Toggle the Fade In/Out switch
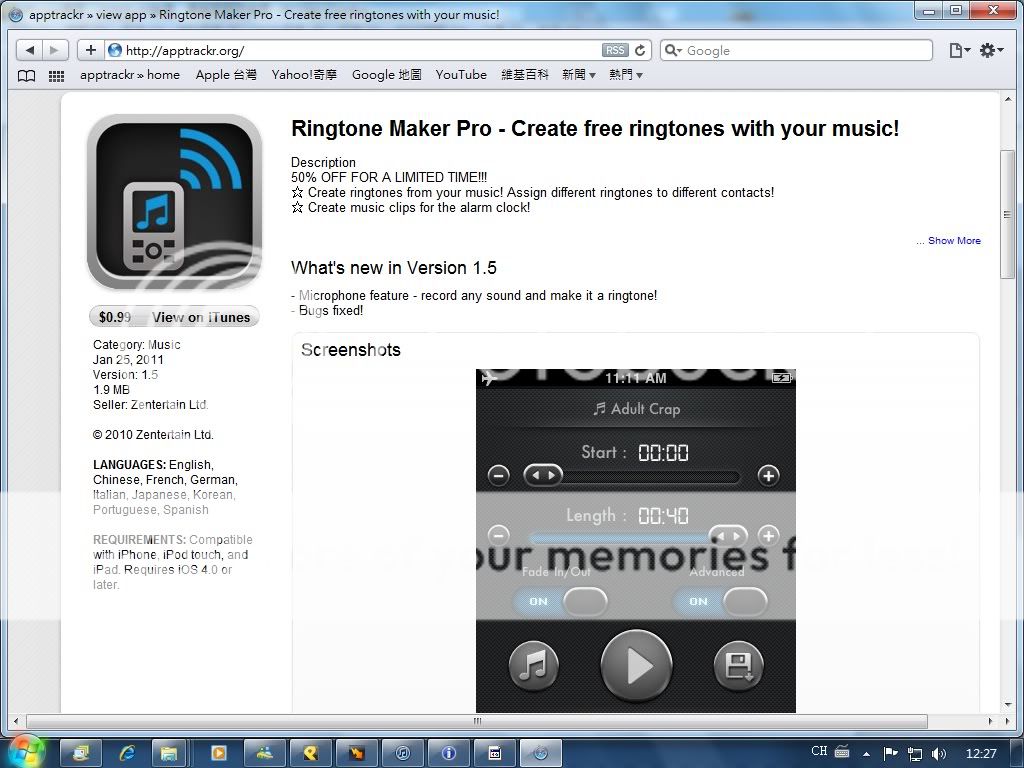 (x=562, y=601)
